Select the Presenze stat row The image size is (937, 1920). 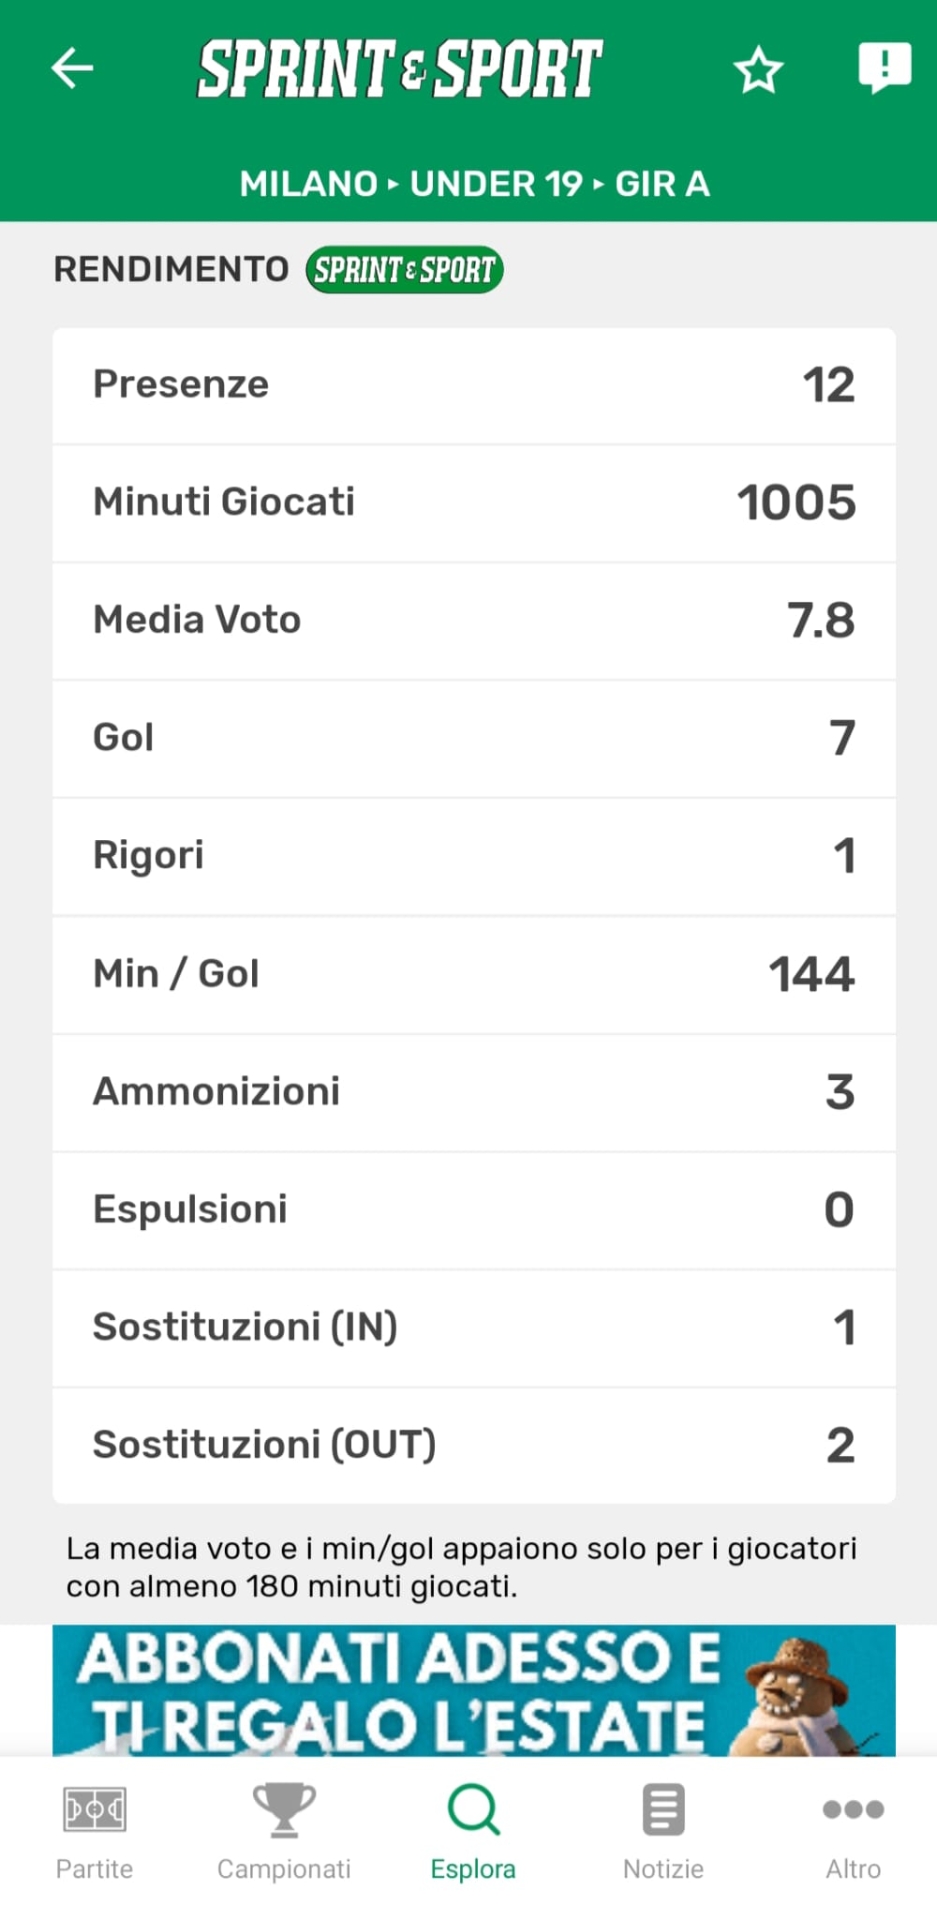(x=474, y=385)
